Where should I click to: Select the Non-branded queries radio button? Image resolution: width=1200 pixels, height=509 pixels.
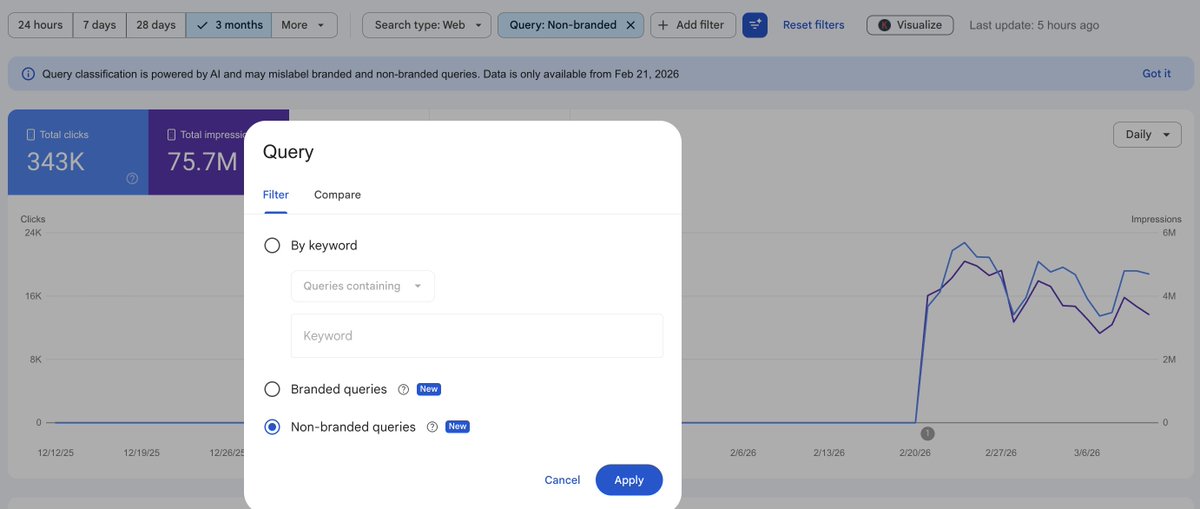pyautogui.click(x=272, y=427)
